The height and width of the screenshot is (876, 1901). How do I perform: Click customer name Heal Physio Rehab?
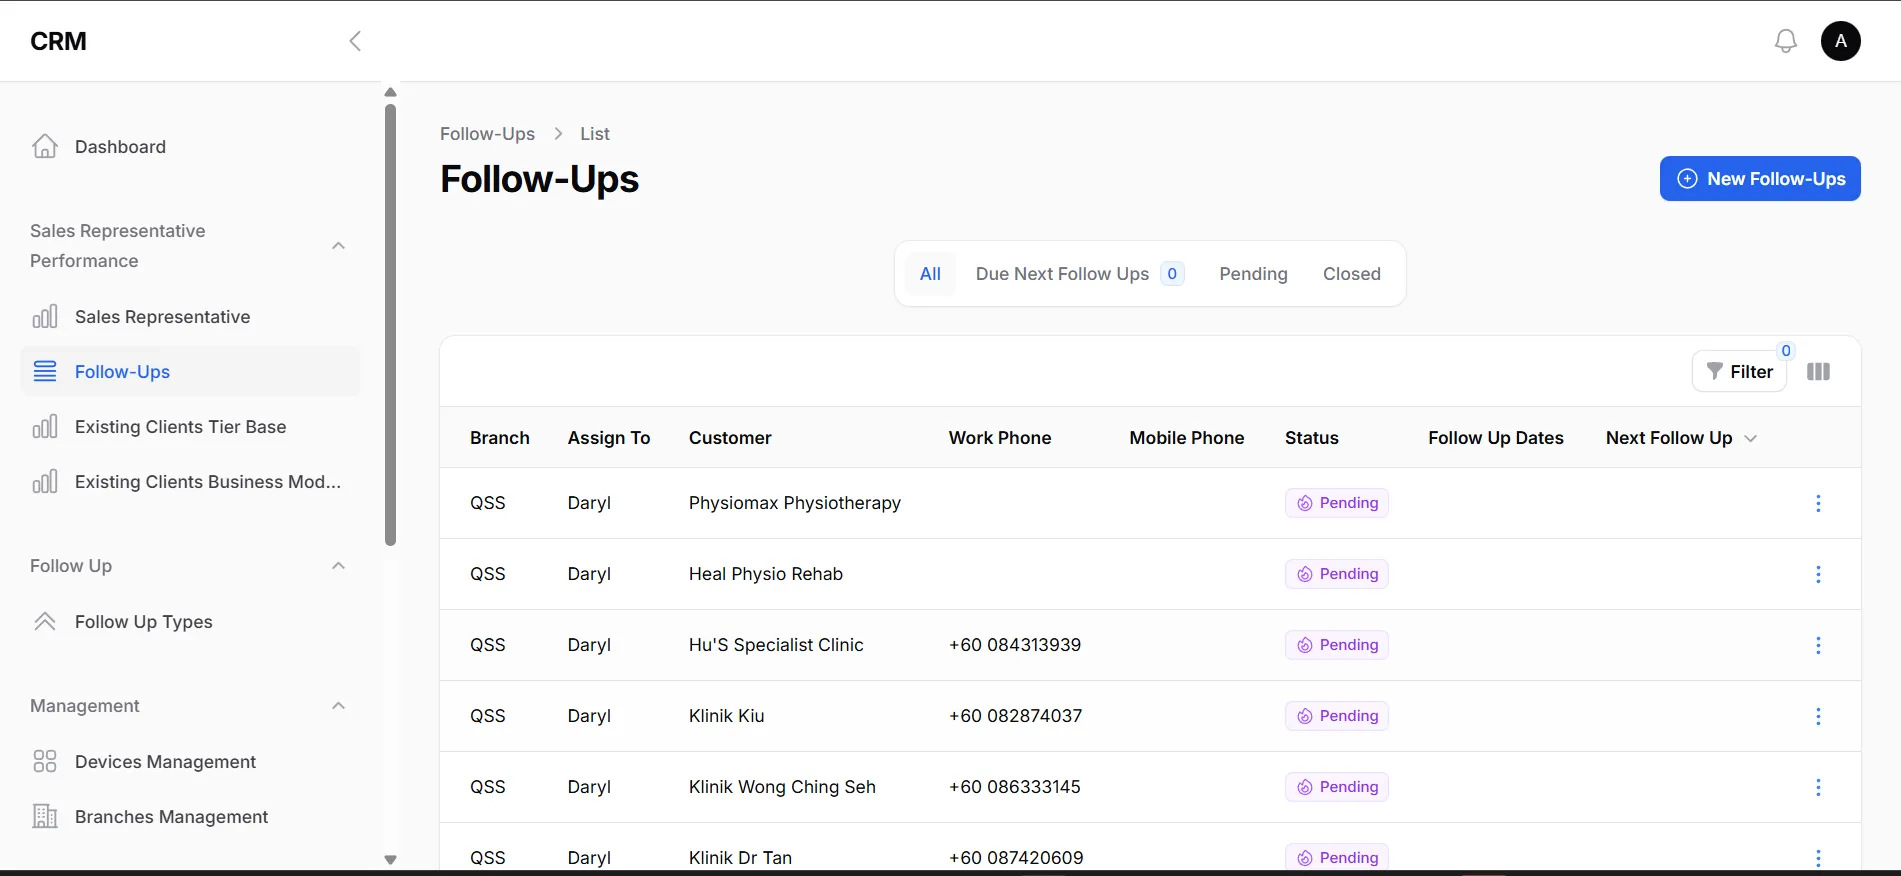tap(766, 574)
